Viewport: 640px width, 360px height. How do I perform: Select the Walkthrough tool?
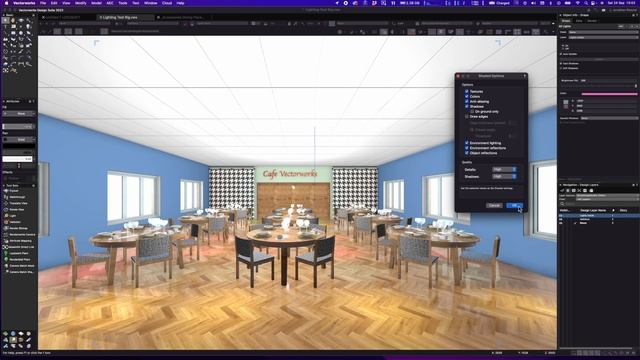[17, 197]
